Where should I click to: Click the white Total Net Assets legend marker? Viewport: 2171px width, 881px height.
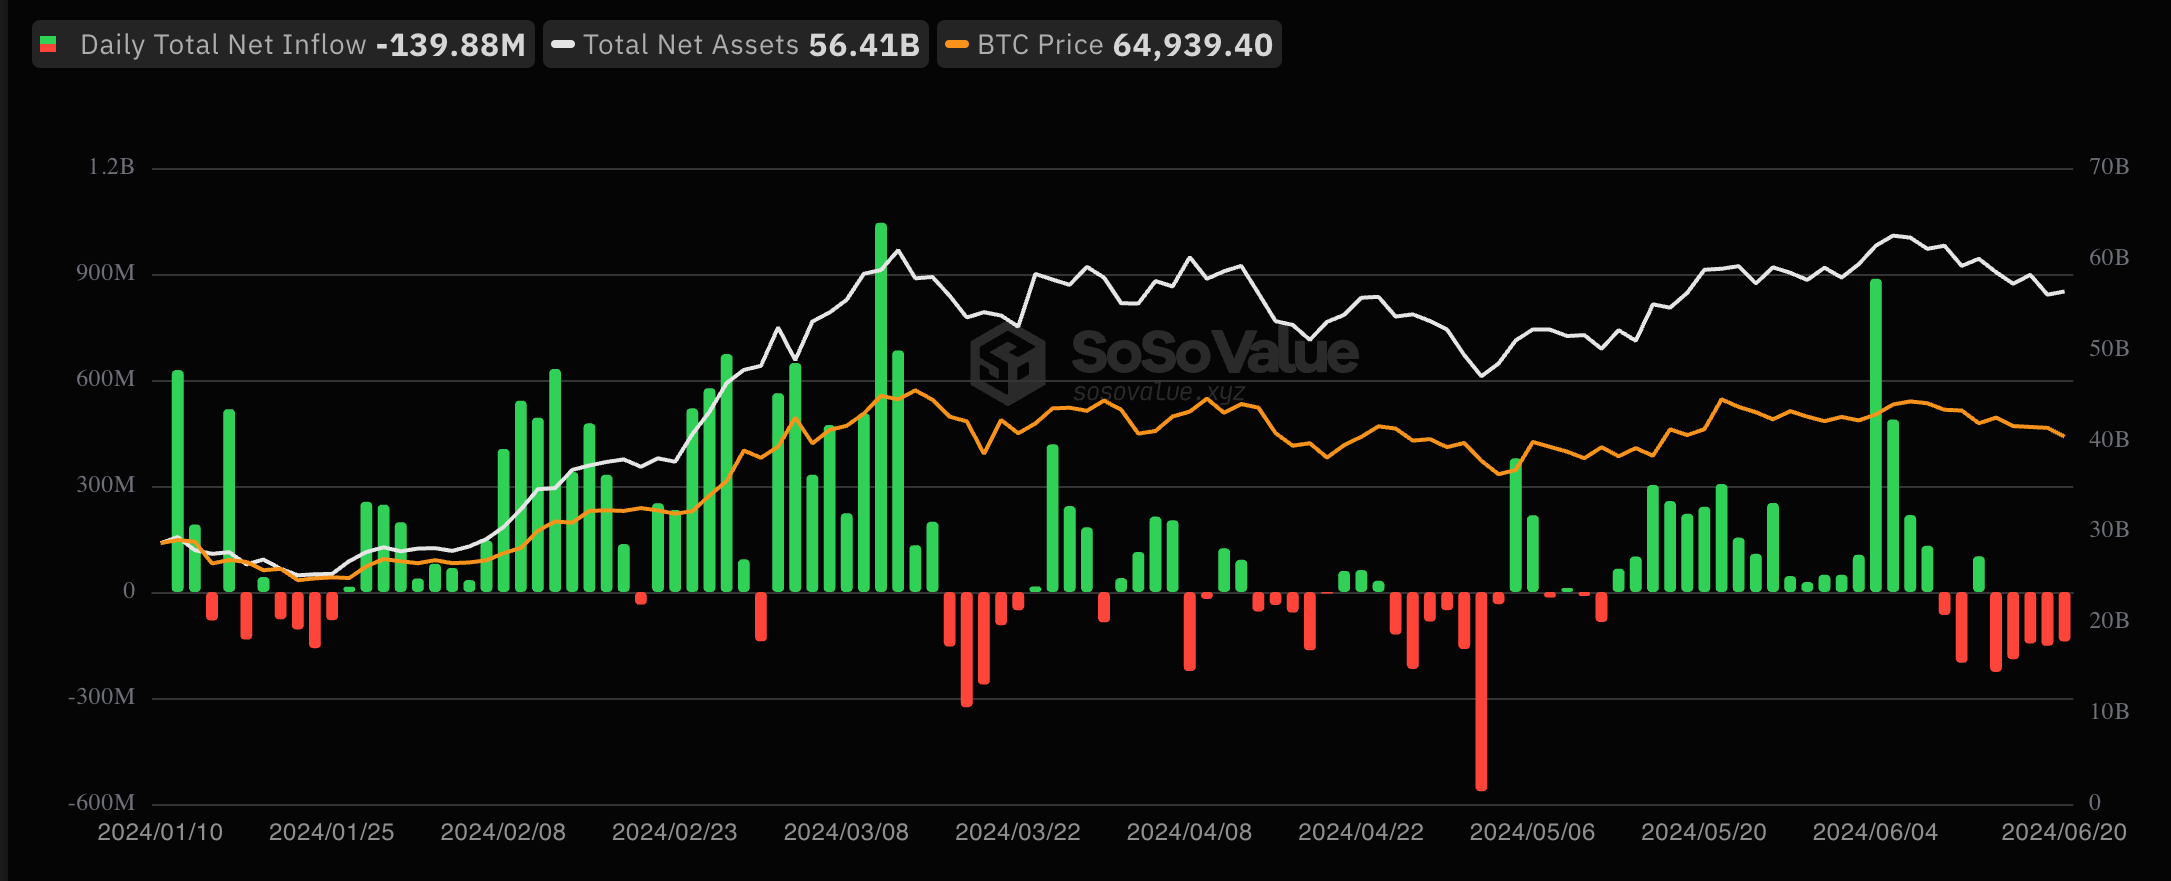tap(563, 45)
